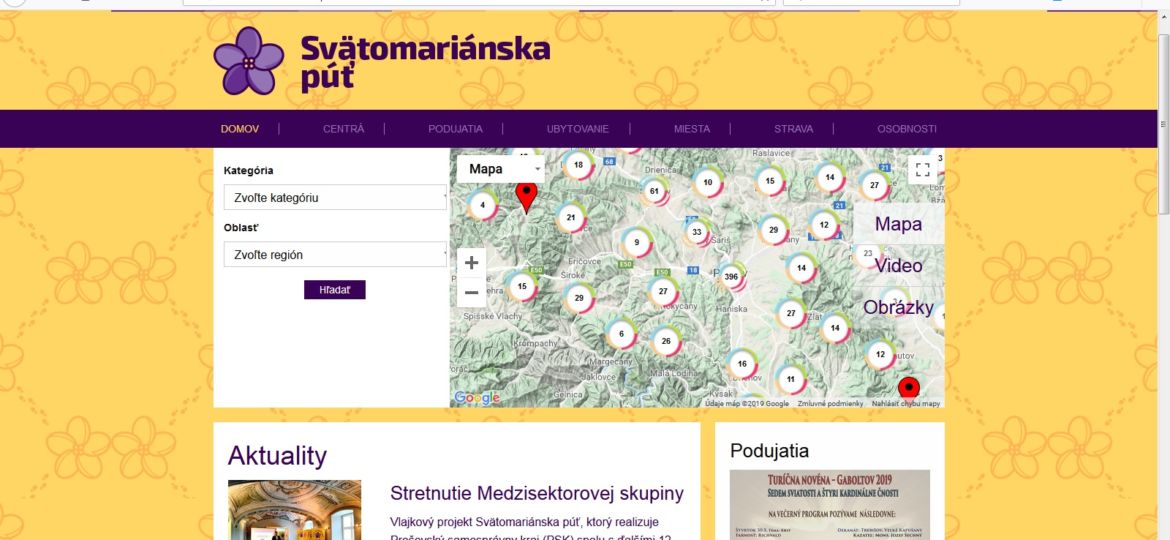Toggle fullscreen map view icon

pyautogui.click(x=922, y=169)
